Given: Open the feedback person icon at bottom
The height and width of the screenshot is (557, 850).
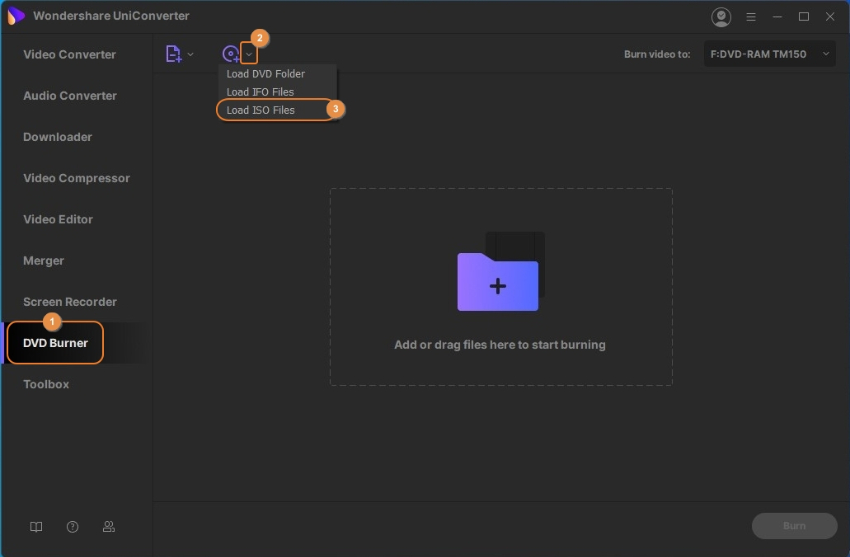Looking at the screenshot, I should coord(109,526).
